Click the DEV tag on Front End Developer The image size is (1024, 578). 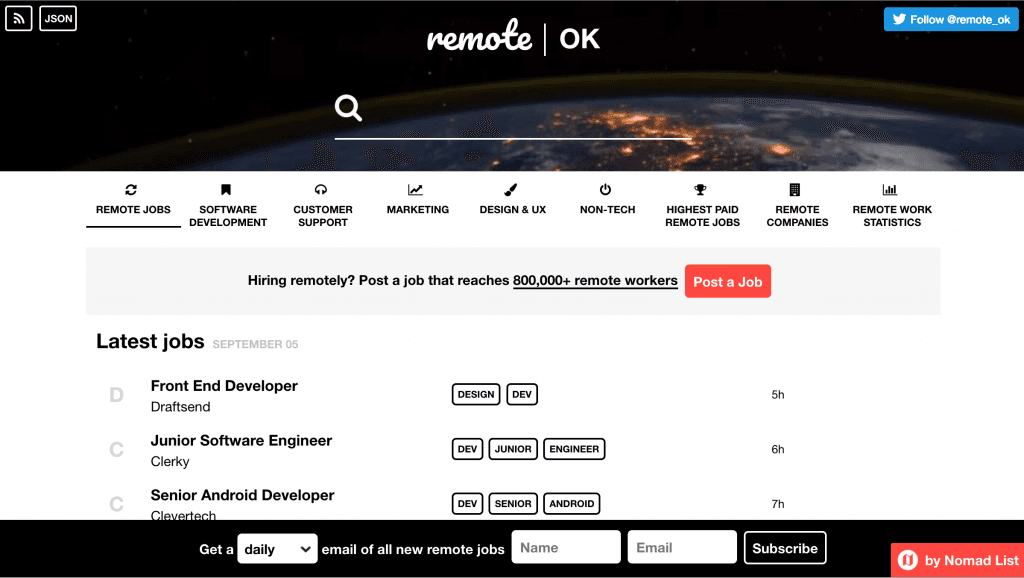pyautogui.click(x=522, y=394)
